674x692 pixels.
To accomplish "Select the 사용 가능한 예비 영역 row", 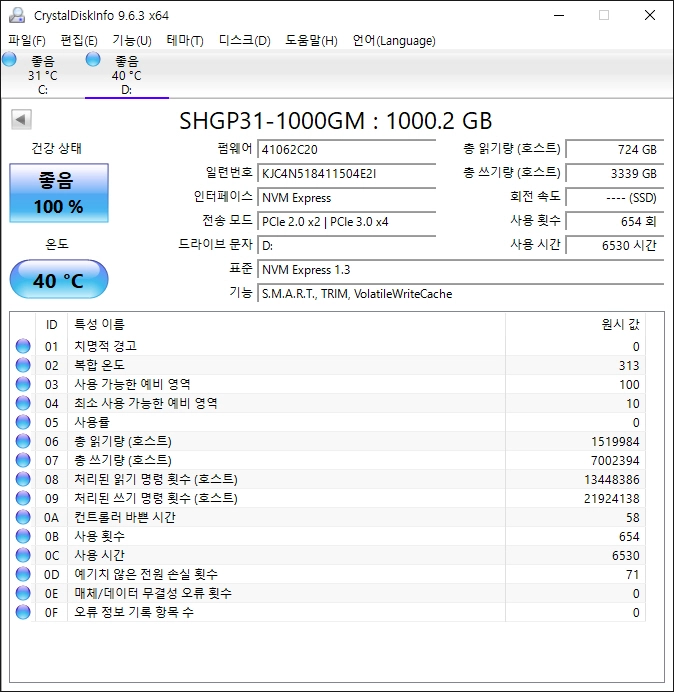I will point(328,384).
